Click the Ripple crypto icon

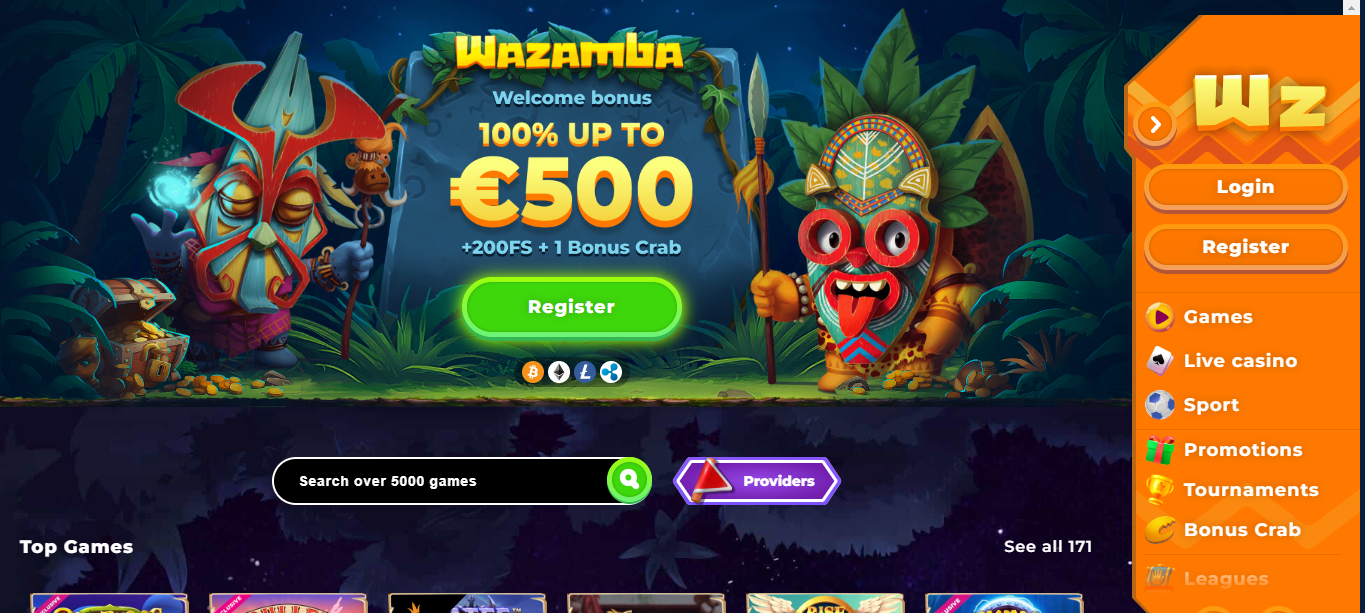(x=611, y=372)
